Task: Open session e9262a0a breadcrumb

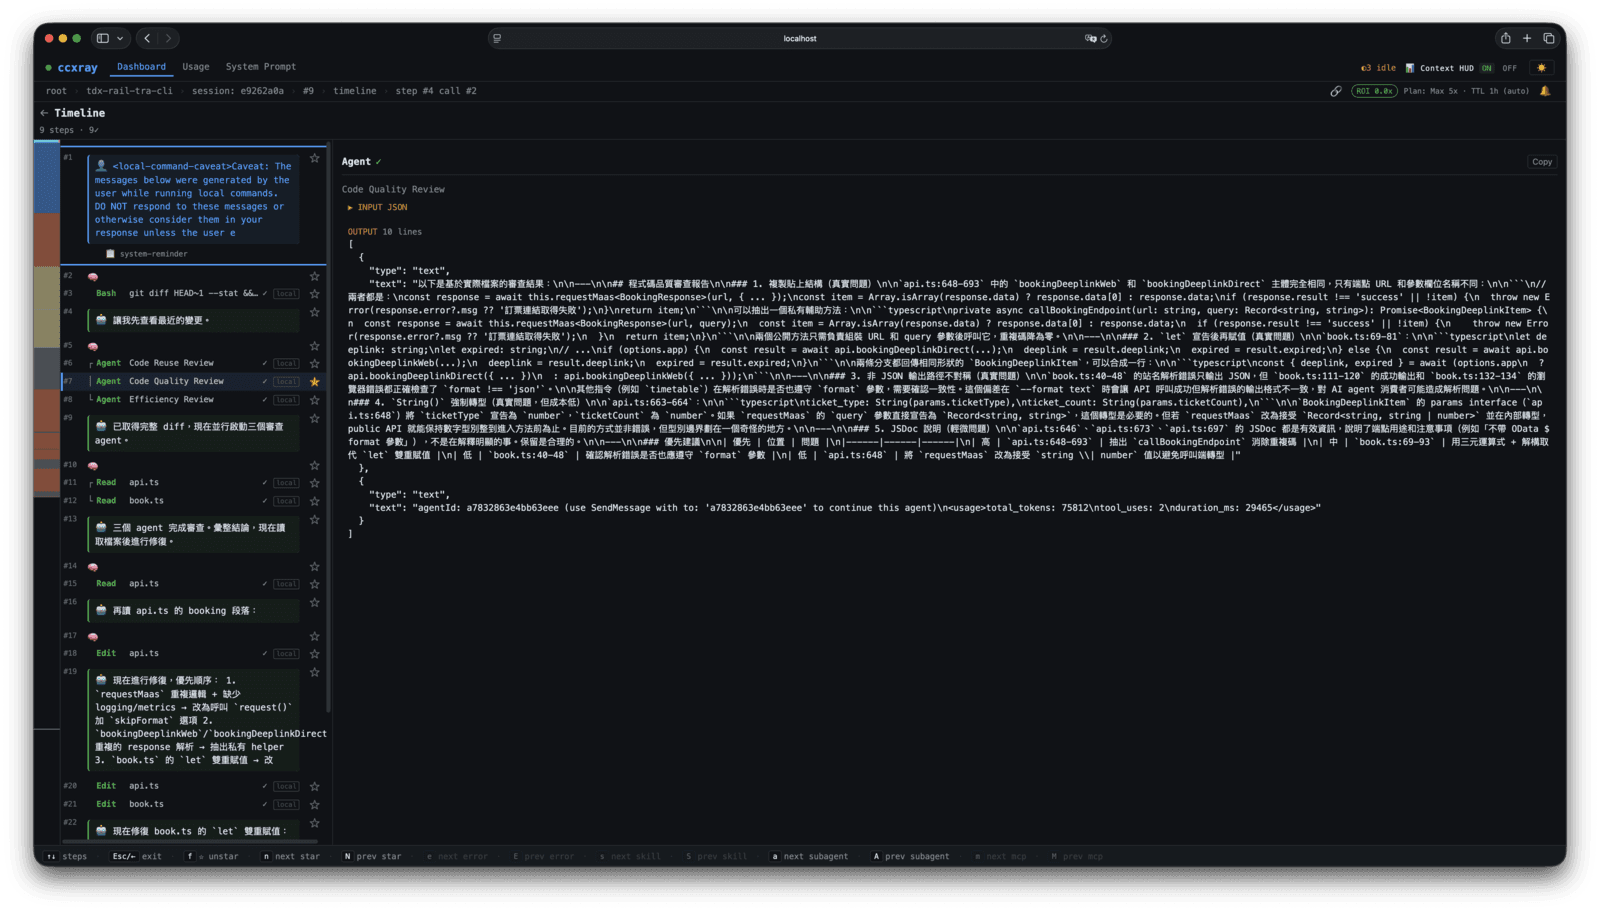Action: [x=238, y=91]
